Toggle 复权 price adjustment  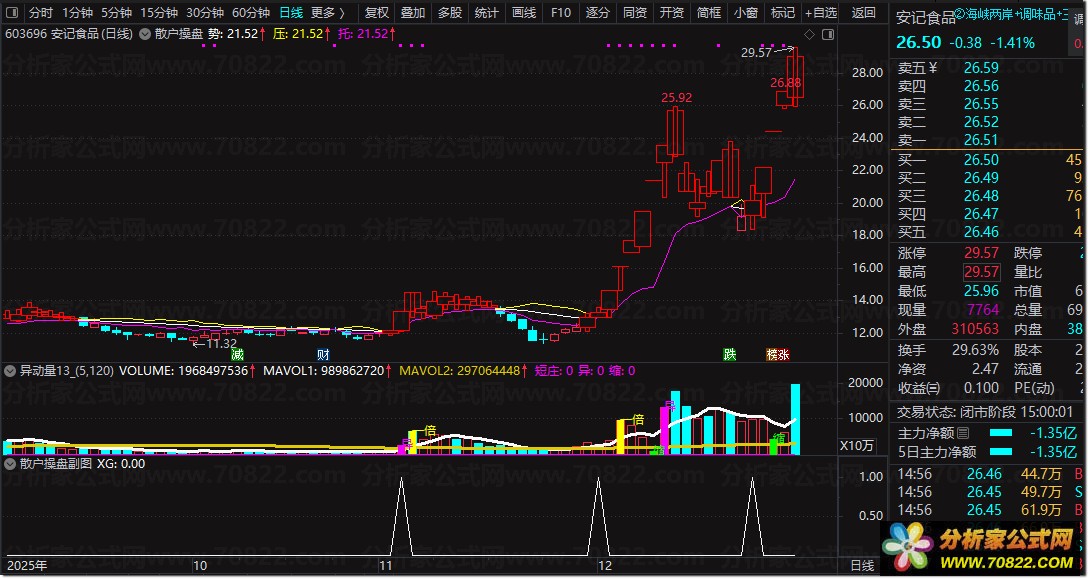(377, 13)
